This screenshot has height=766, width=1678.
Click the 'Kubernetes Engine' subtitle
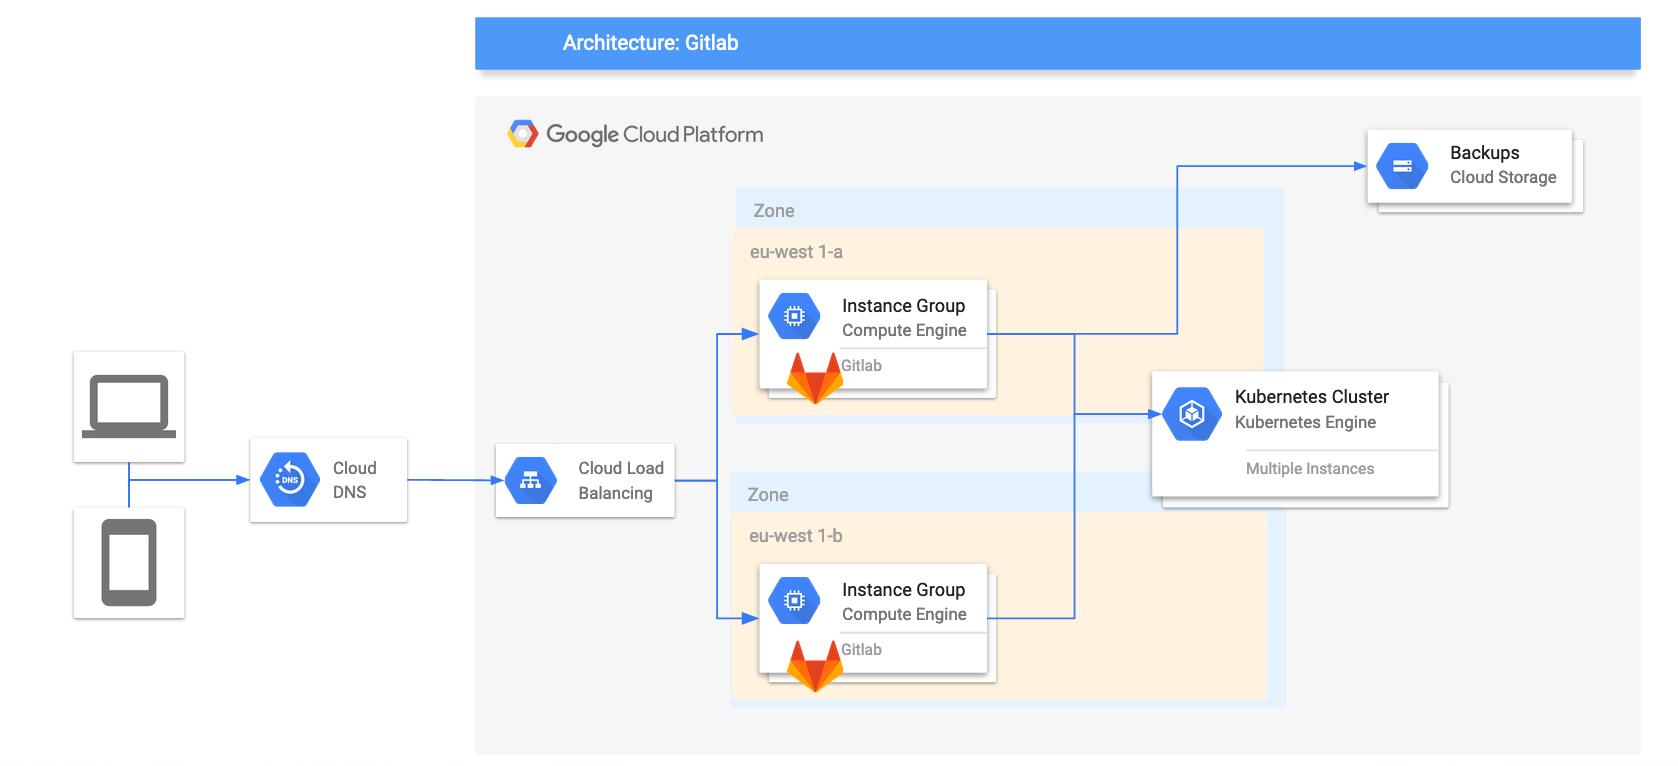[1305, 422]
